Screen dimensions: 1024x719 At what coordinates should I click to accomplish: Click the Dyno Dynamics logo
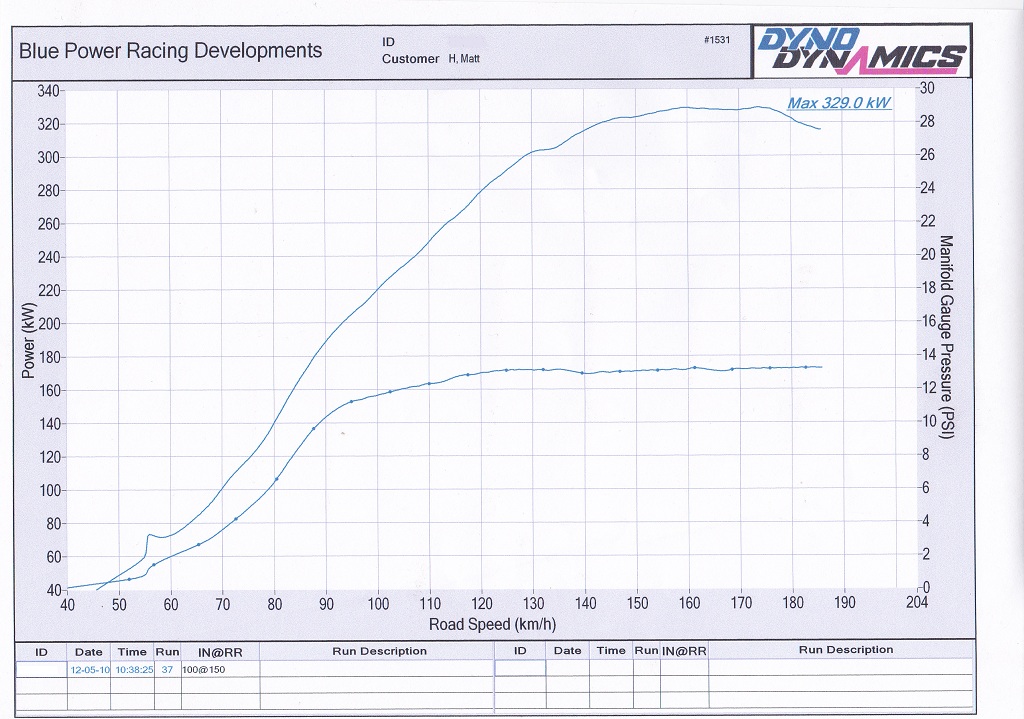tap(862, 51)
